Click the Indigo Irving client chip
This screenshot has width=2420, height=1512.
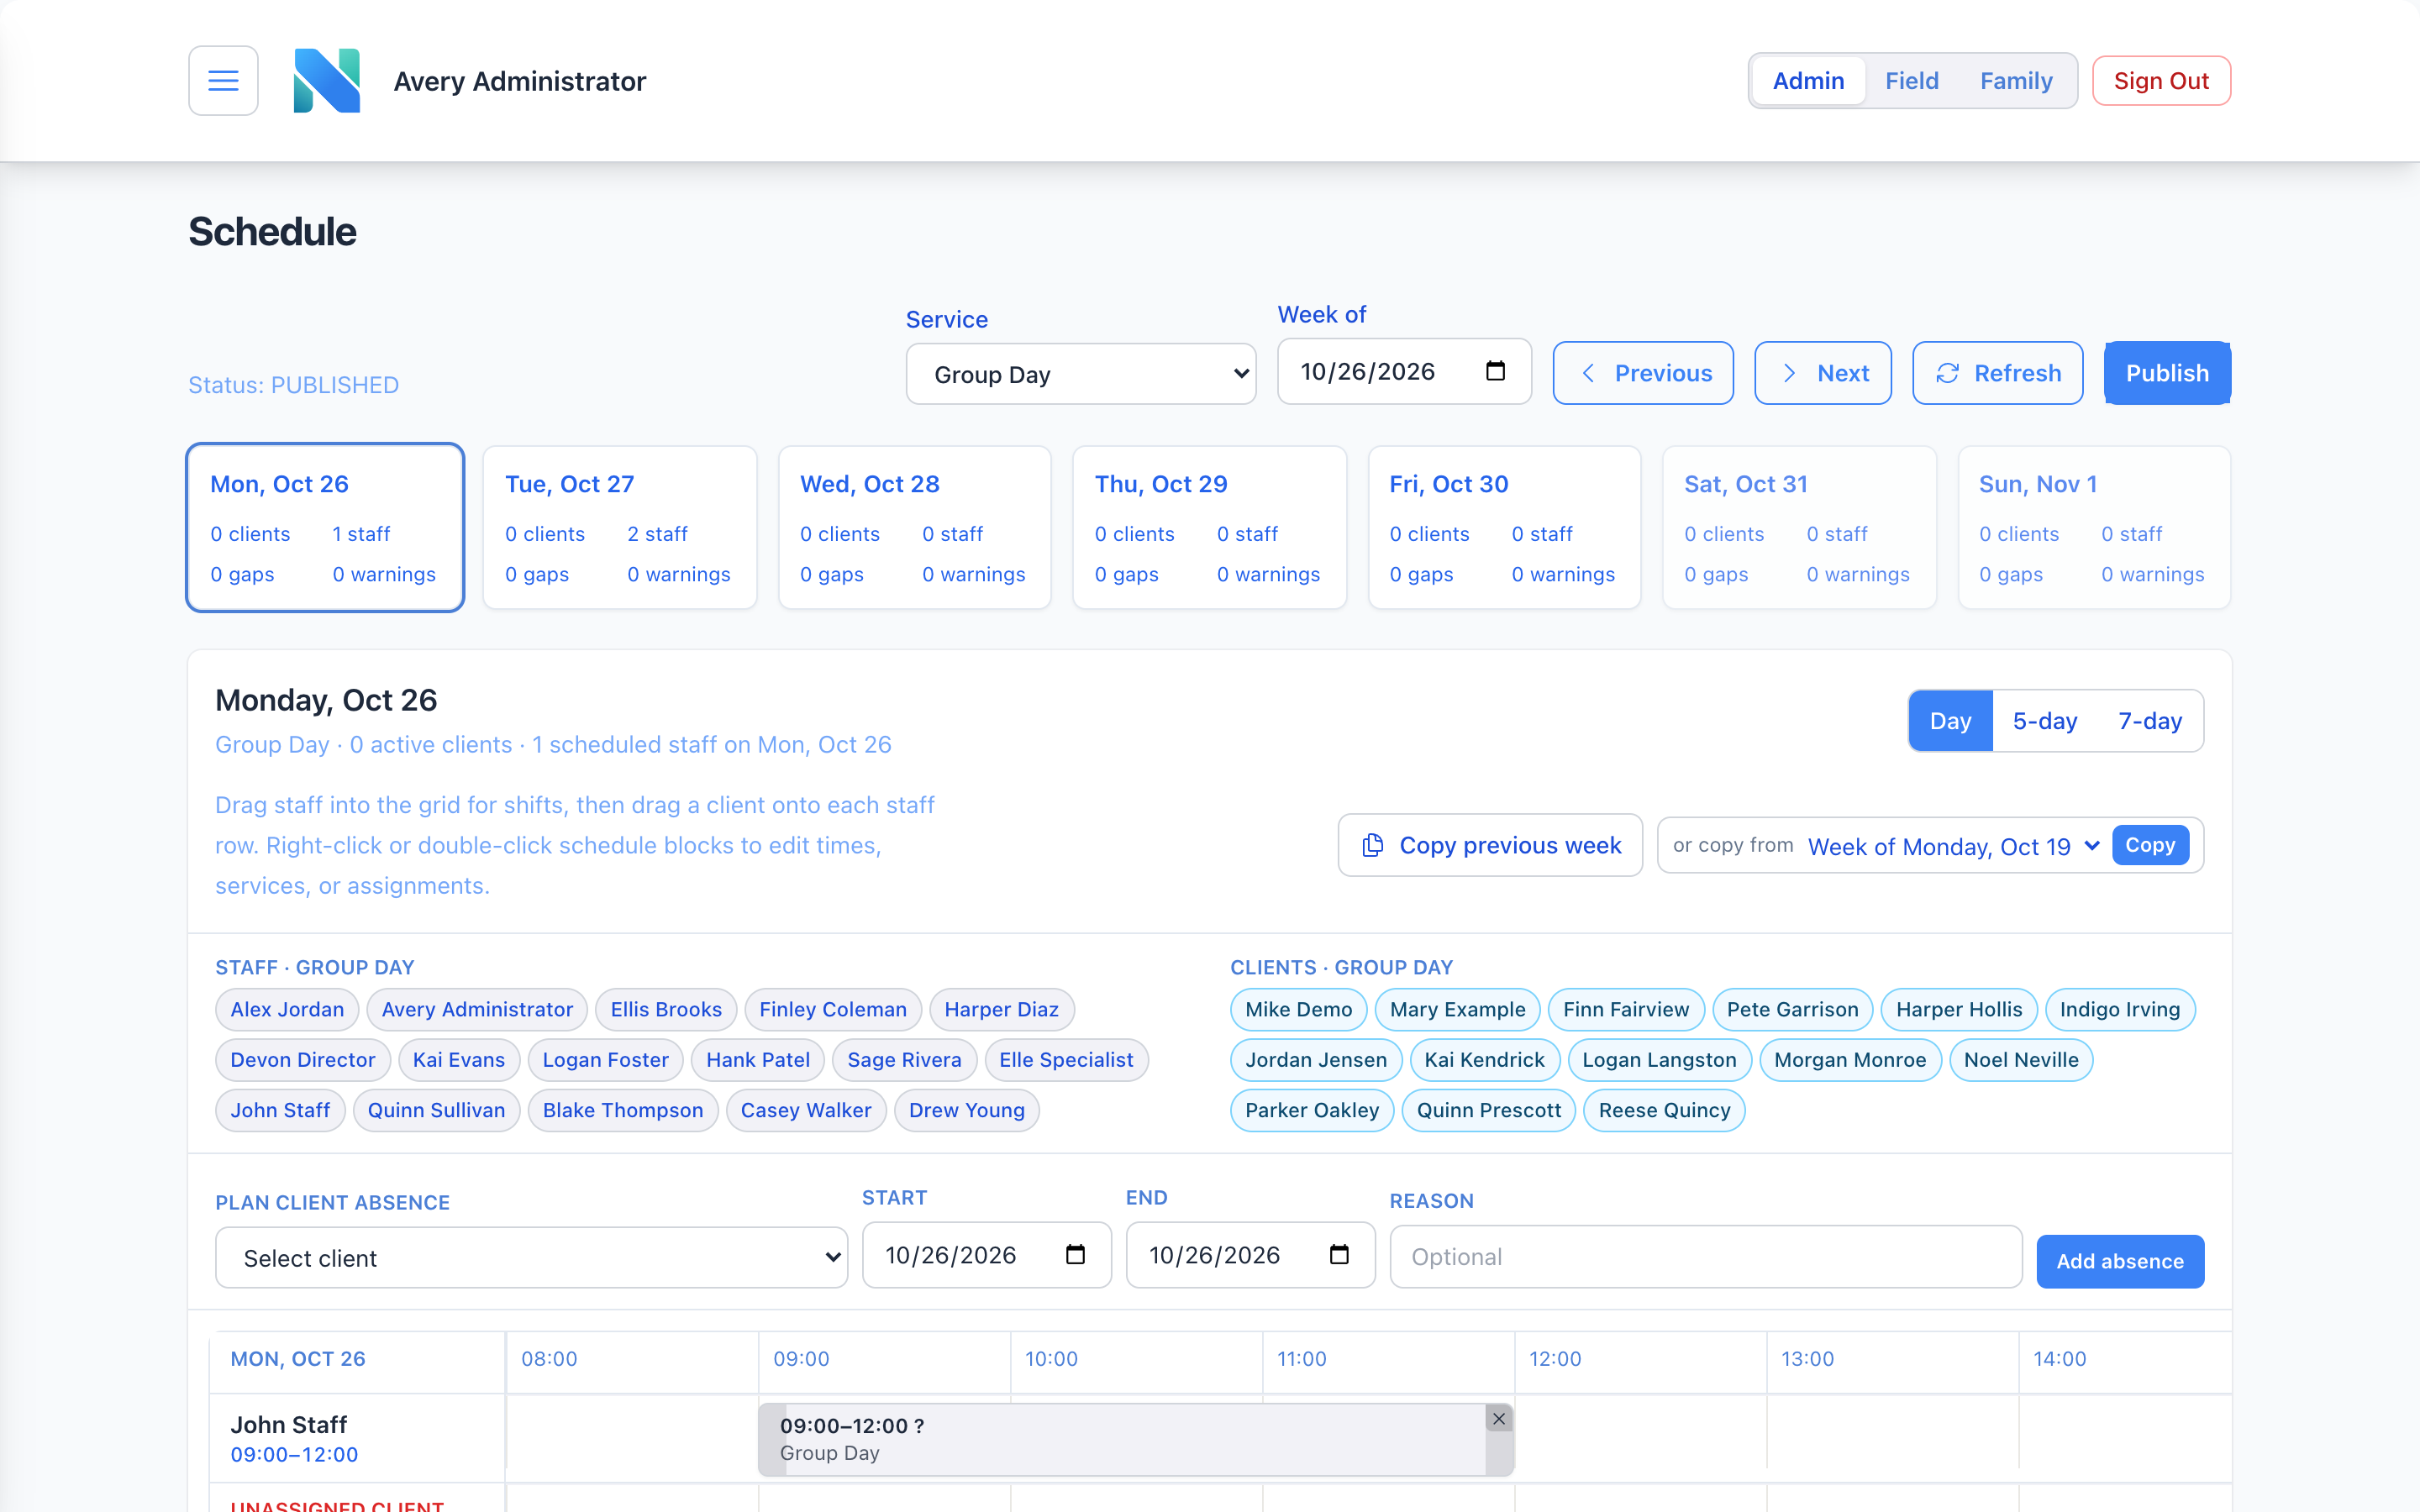click(2120, 1010)
